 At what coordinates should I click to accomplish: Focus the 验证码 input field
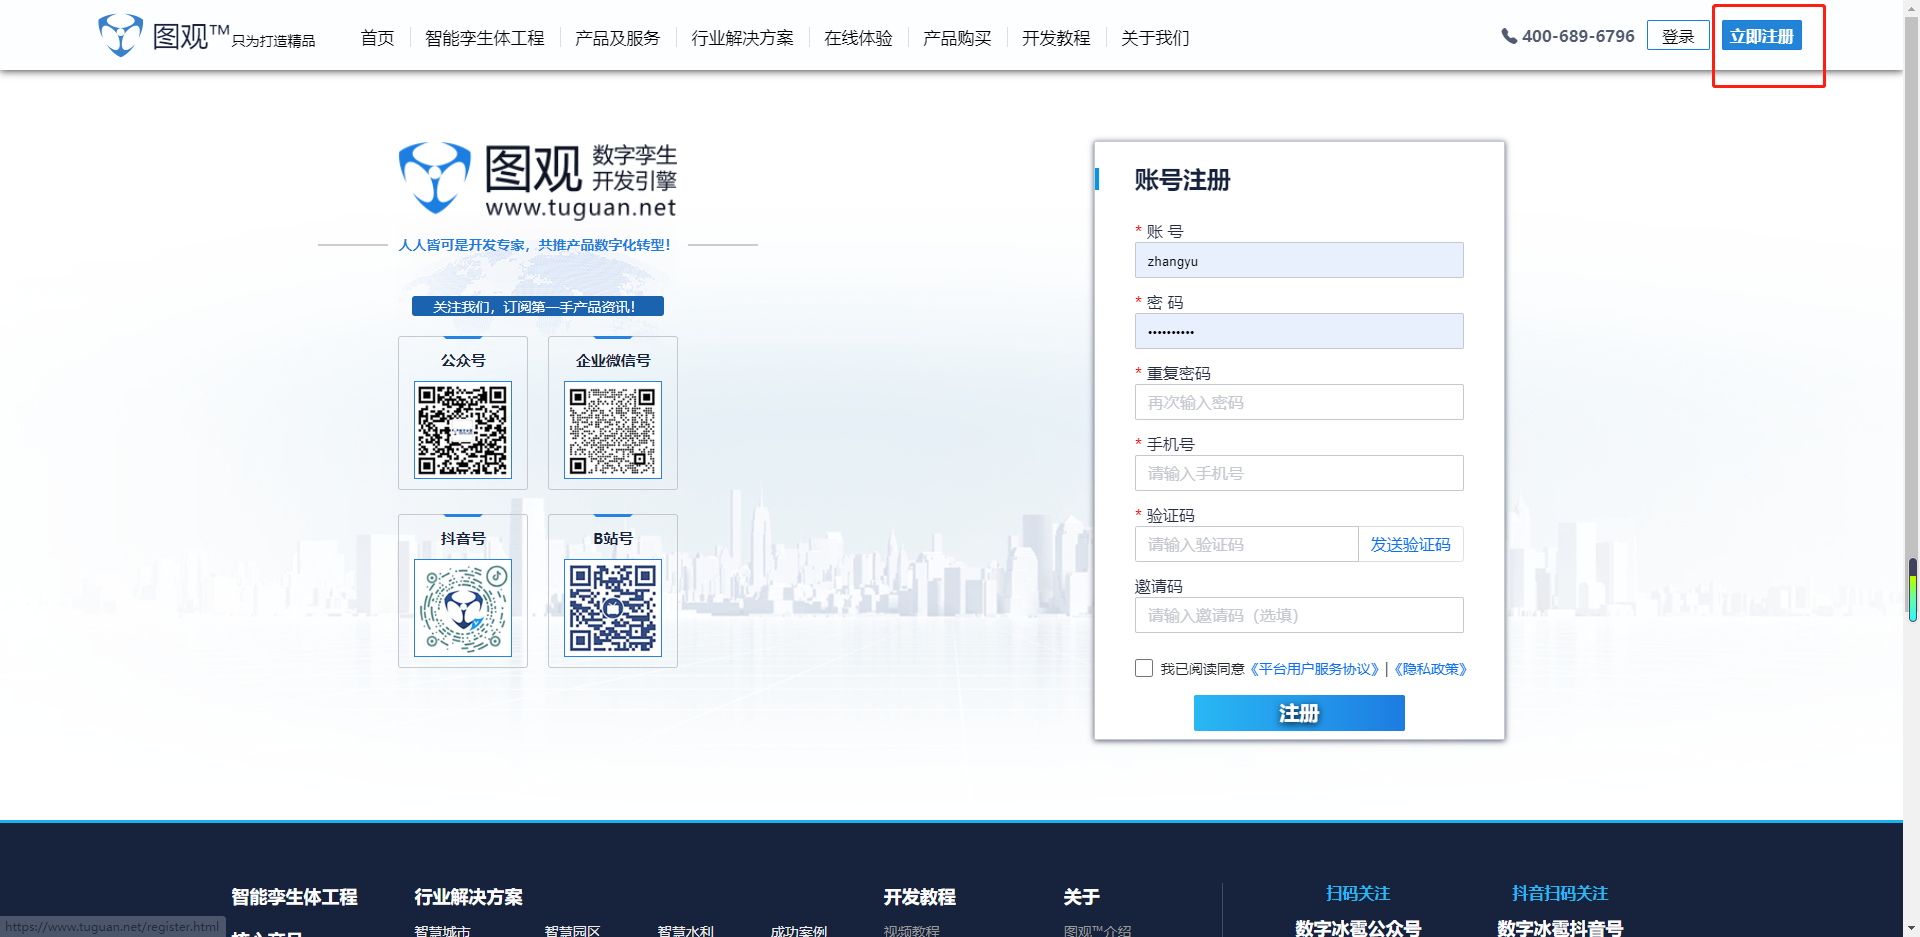(x=1246, y=544)
